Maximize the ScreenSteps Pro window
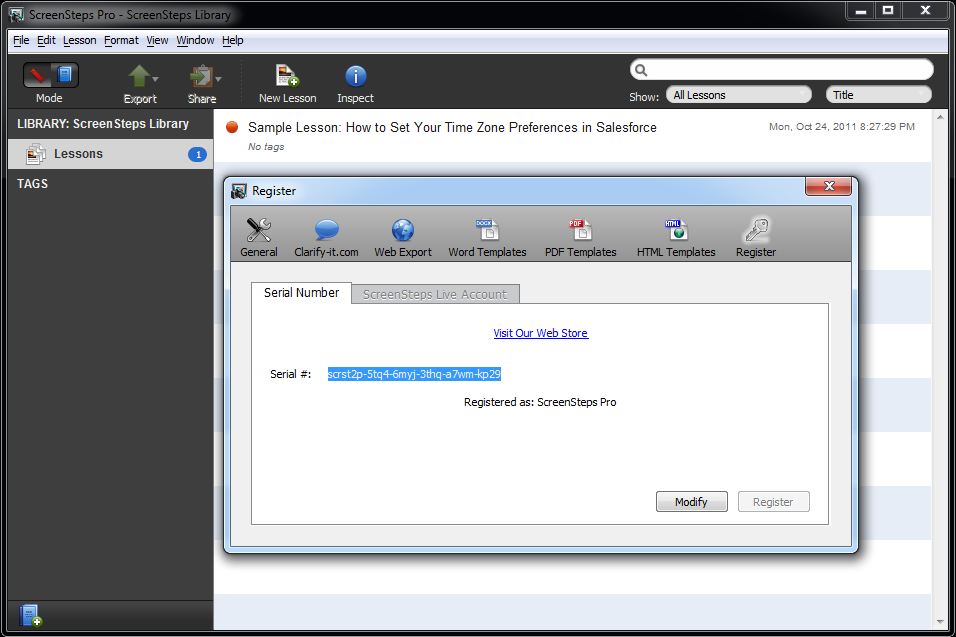This screenshot has height=637, width=956. click(888, 10)
